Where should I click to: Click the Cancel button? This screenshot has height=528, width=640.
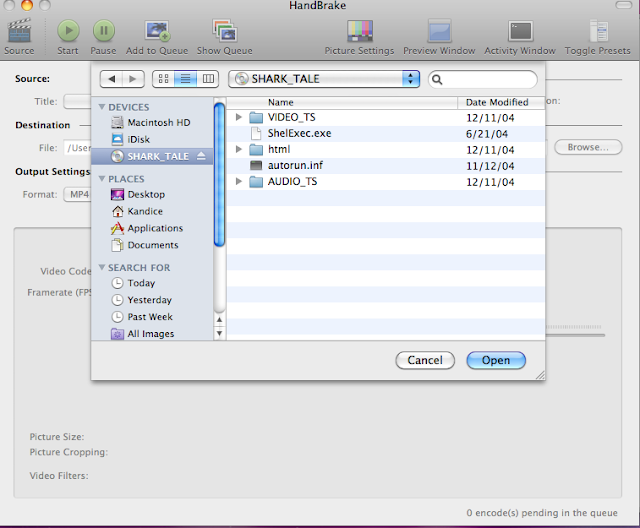pyautogui.click(x=425, y=360)
